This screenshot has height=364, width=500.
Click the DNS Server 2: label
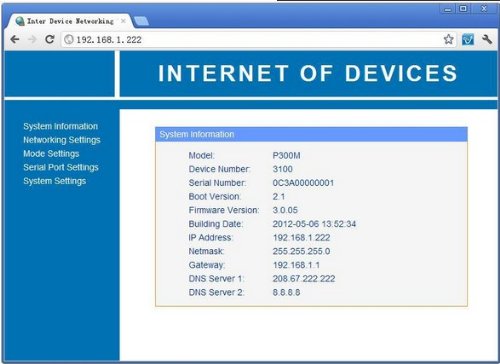click(216, 292)
